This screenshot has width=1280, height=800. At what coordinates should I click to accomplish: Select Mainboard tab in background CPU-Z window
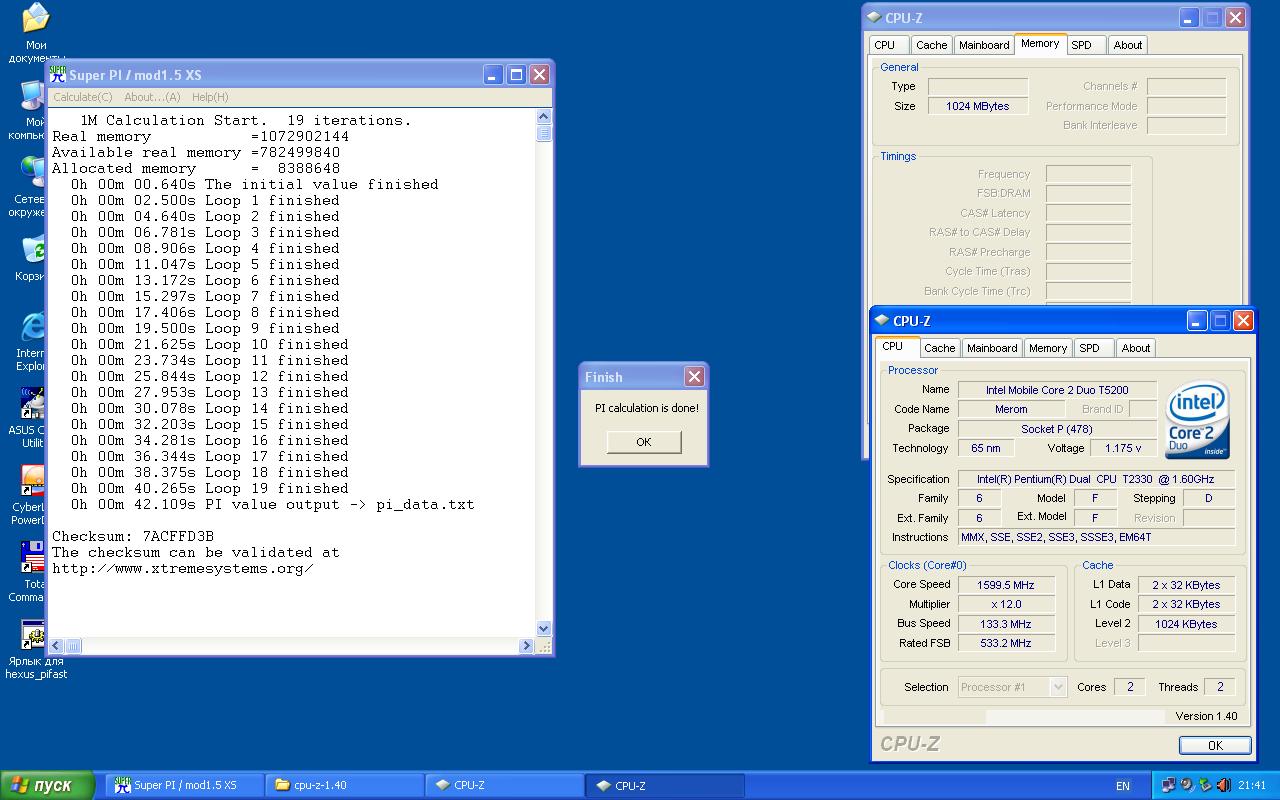coord(984,45)
